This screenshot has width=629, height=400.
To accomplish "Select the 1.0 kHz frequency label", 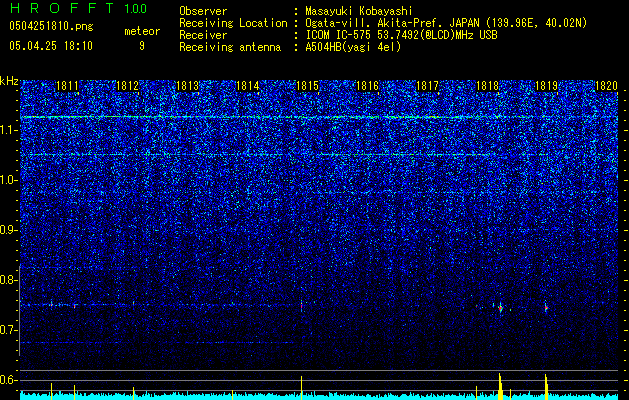I will pos(9,180).
